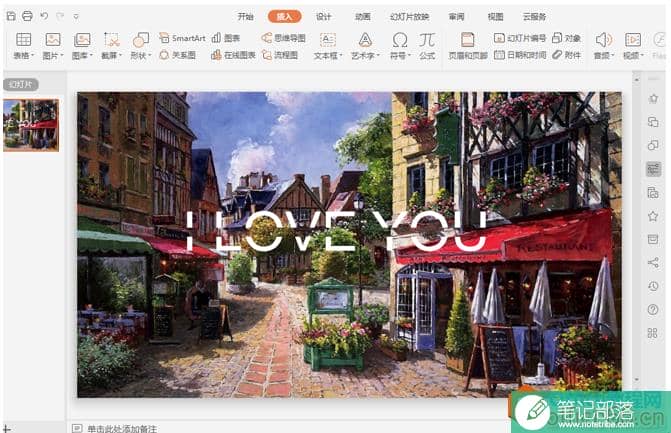This screenshot has width=671, height=433.
Task: Open the 云服务 cloud services tab
Action: [x=534, y=17]
